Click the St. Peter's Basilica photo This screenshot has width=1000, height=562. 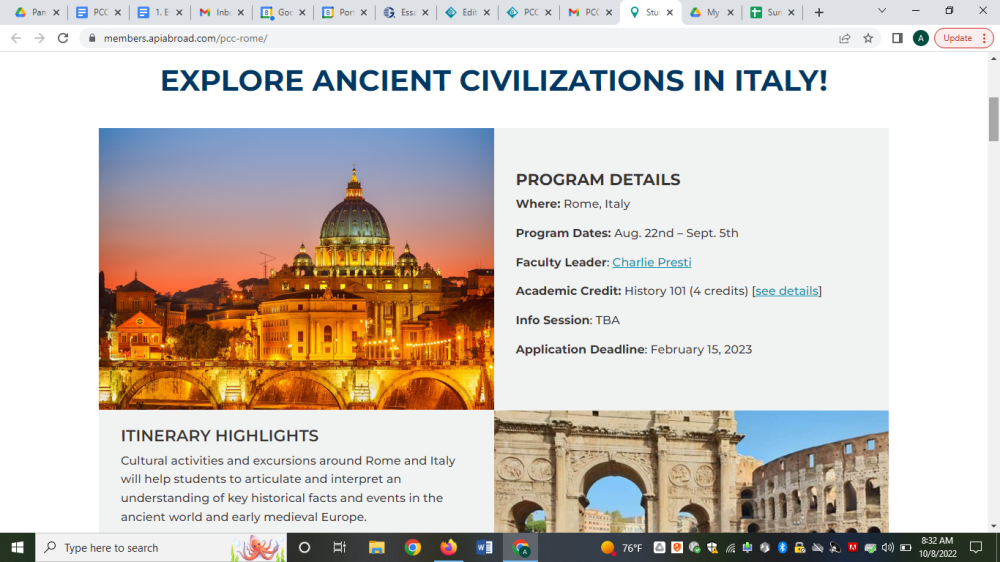296,268
